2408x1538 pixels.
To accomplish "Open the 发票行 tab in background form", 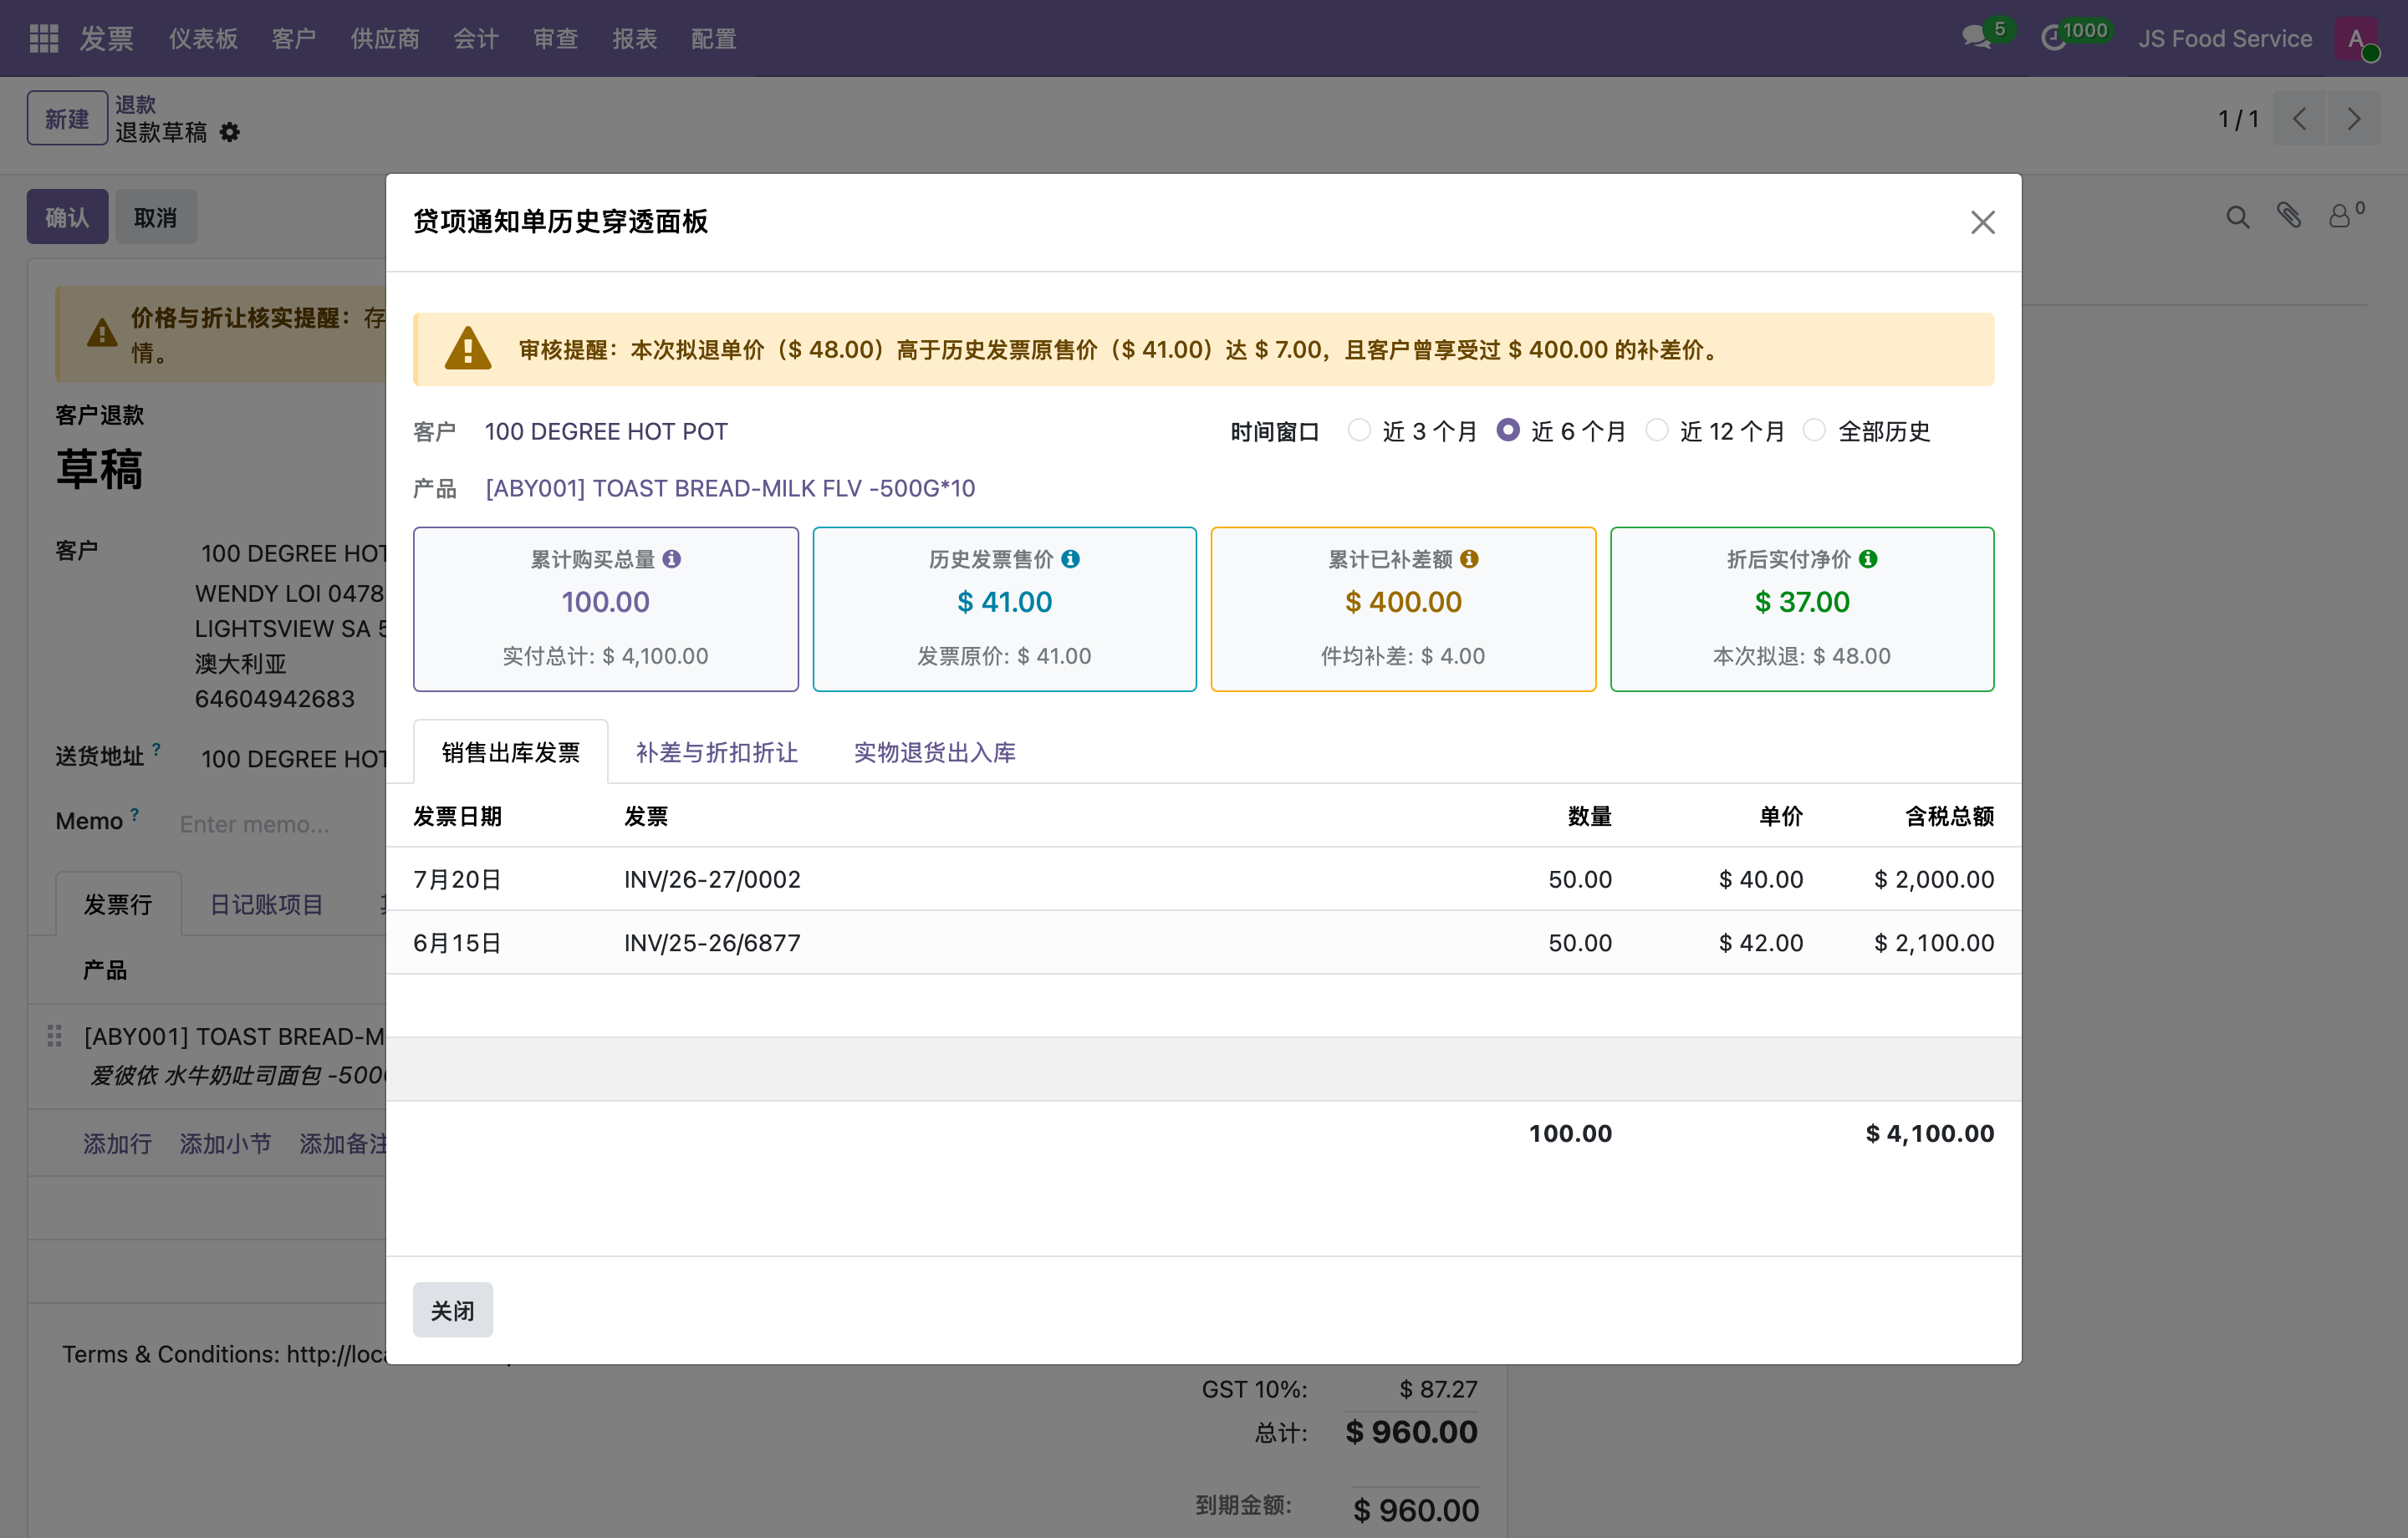I will [x=118, y=904].
